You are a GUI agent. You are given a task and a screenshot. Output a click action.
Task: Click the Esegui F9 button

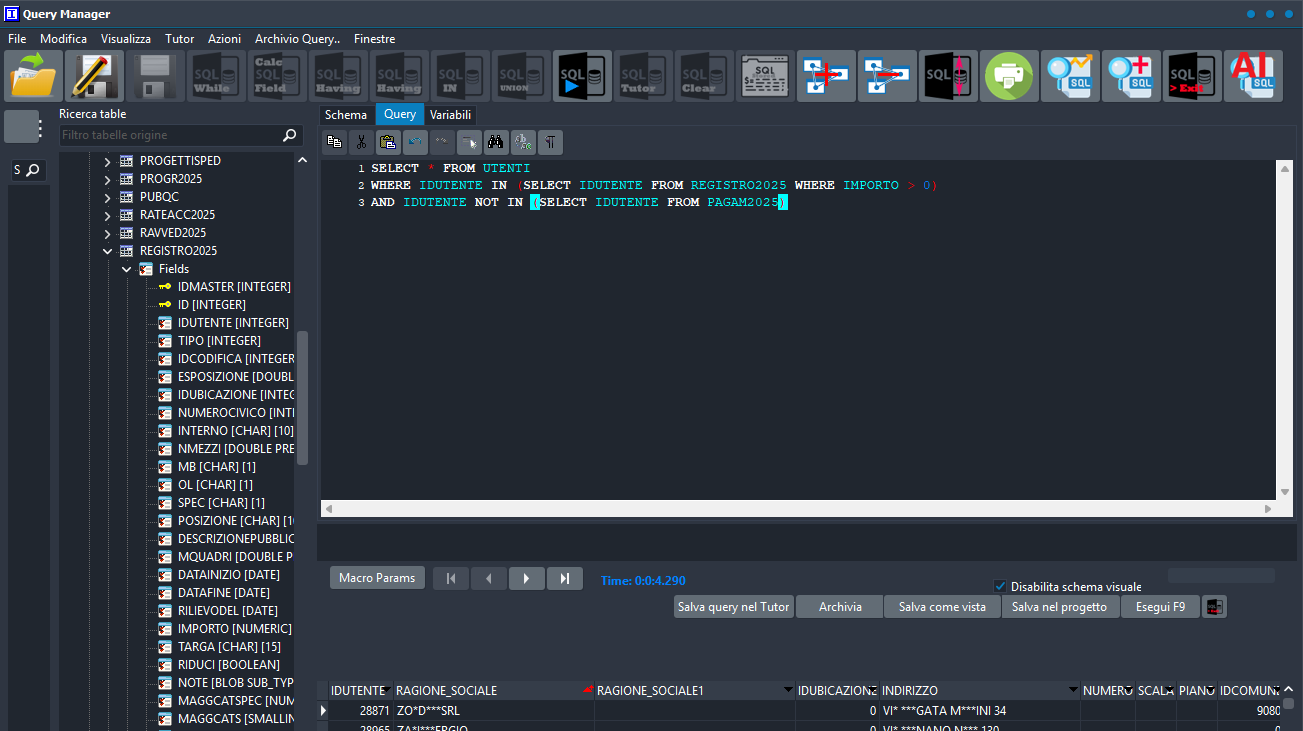[x=1160, y=607]
